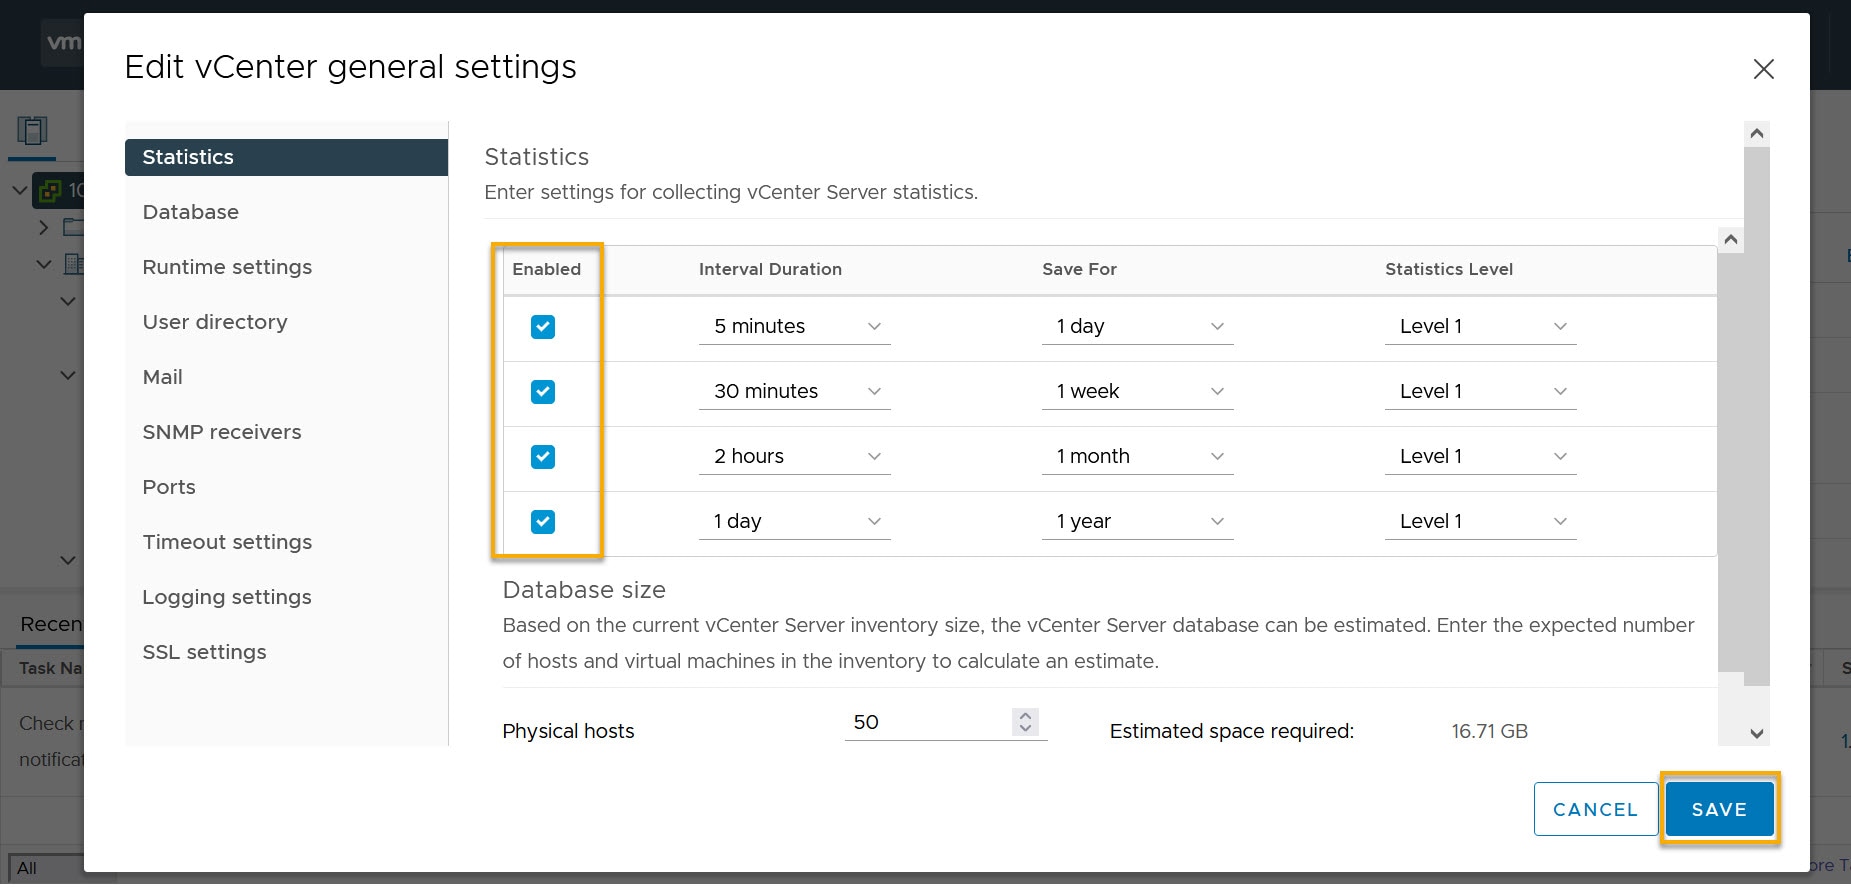Click the Physical hosts stepper arrows
Image resolution: width=1851 pixels, height=892 pixels.
[1025, 722]
